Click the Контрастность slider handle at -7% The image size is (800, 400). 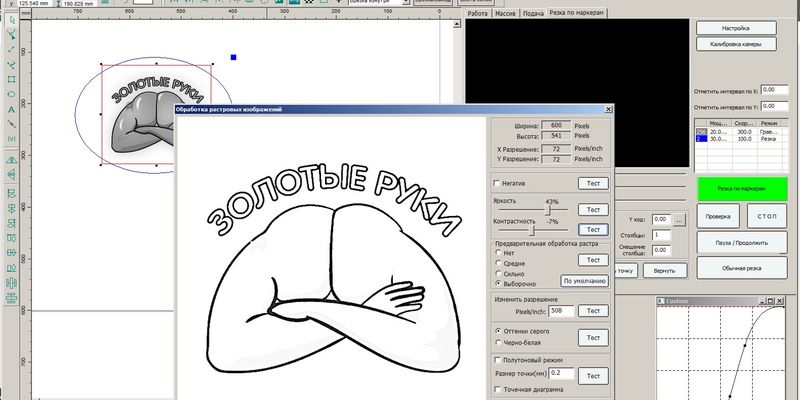click(532, 231)
